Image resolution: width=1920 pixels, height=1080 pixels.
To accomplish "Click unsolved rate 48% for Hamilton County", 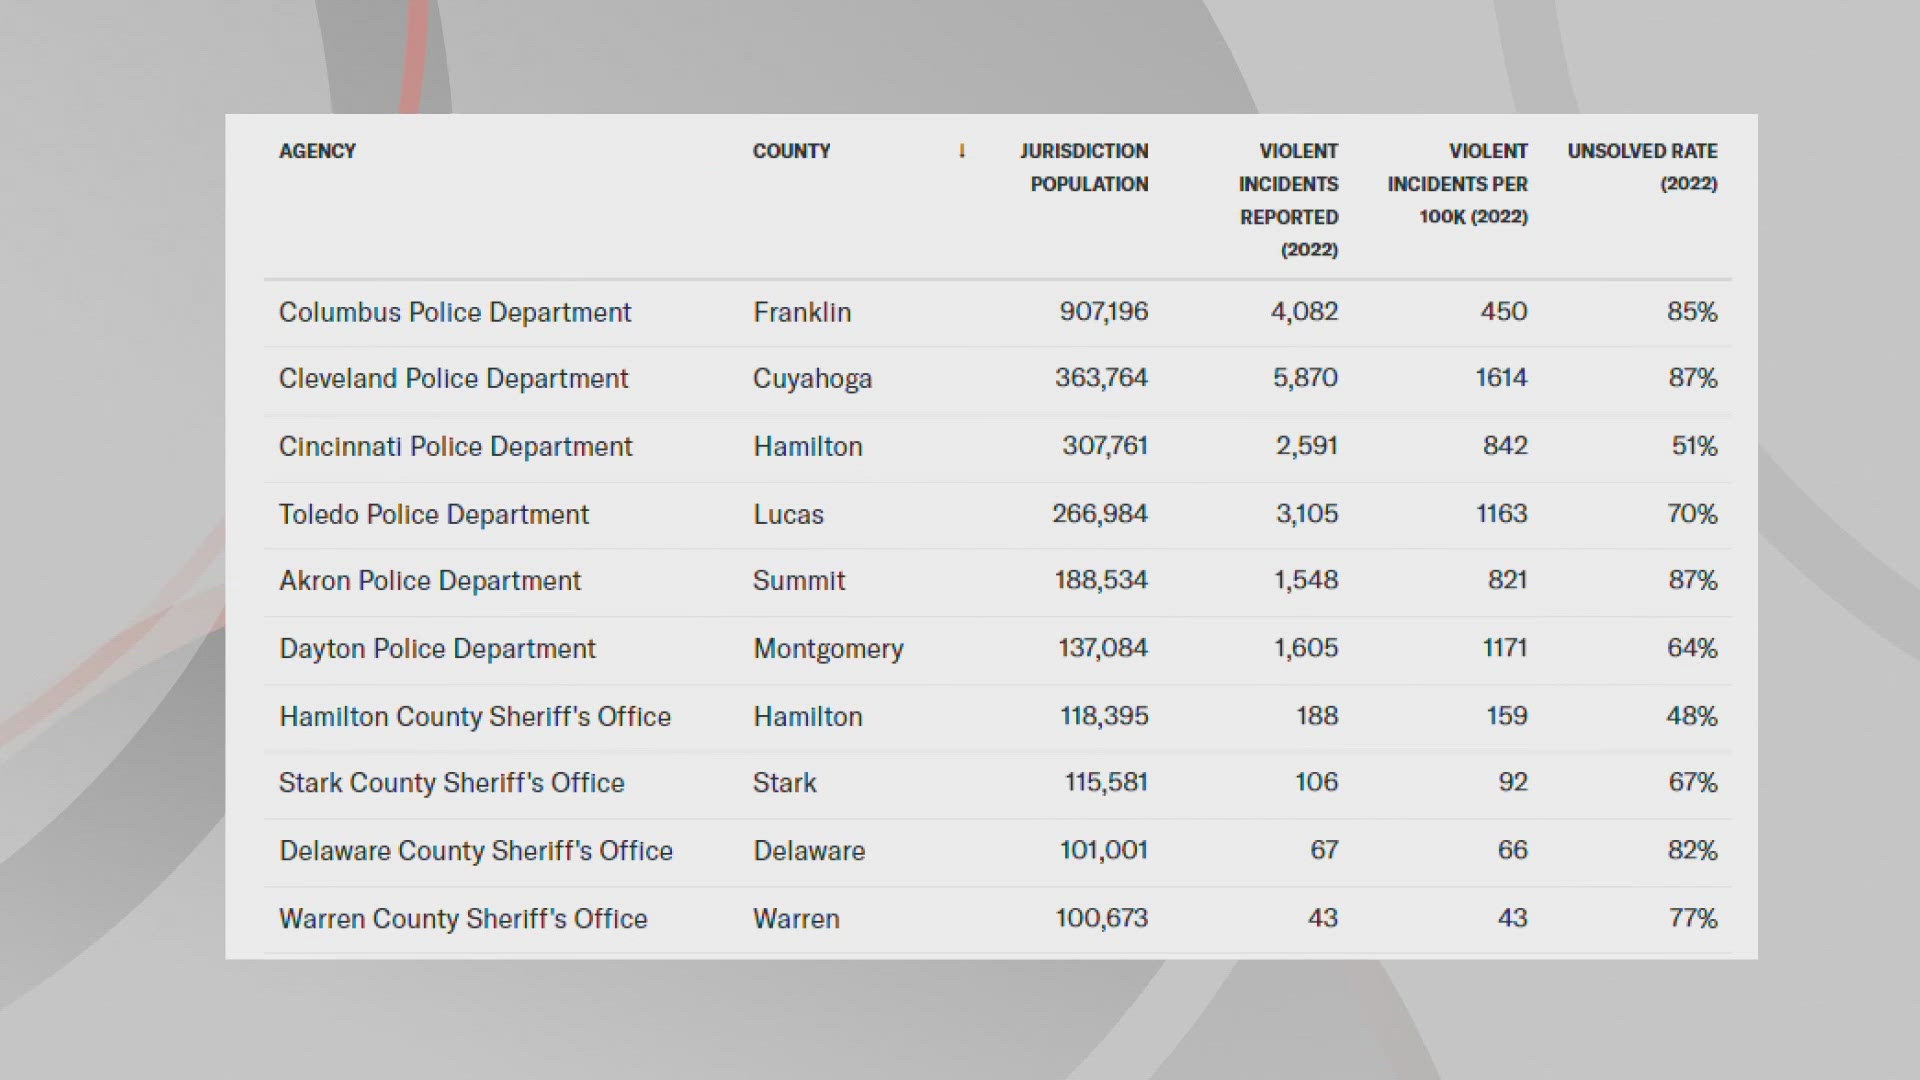I will [1692, 716].
